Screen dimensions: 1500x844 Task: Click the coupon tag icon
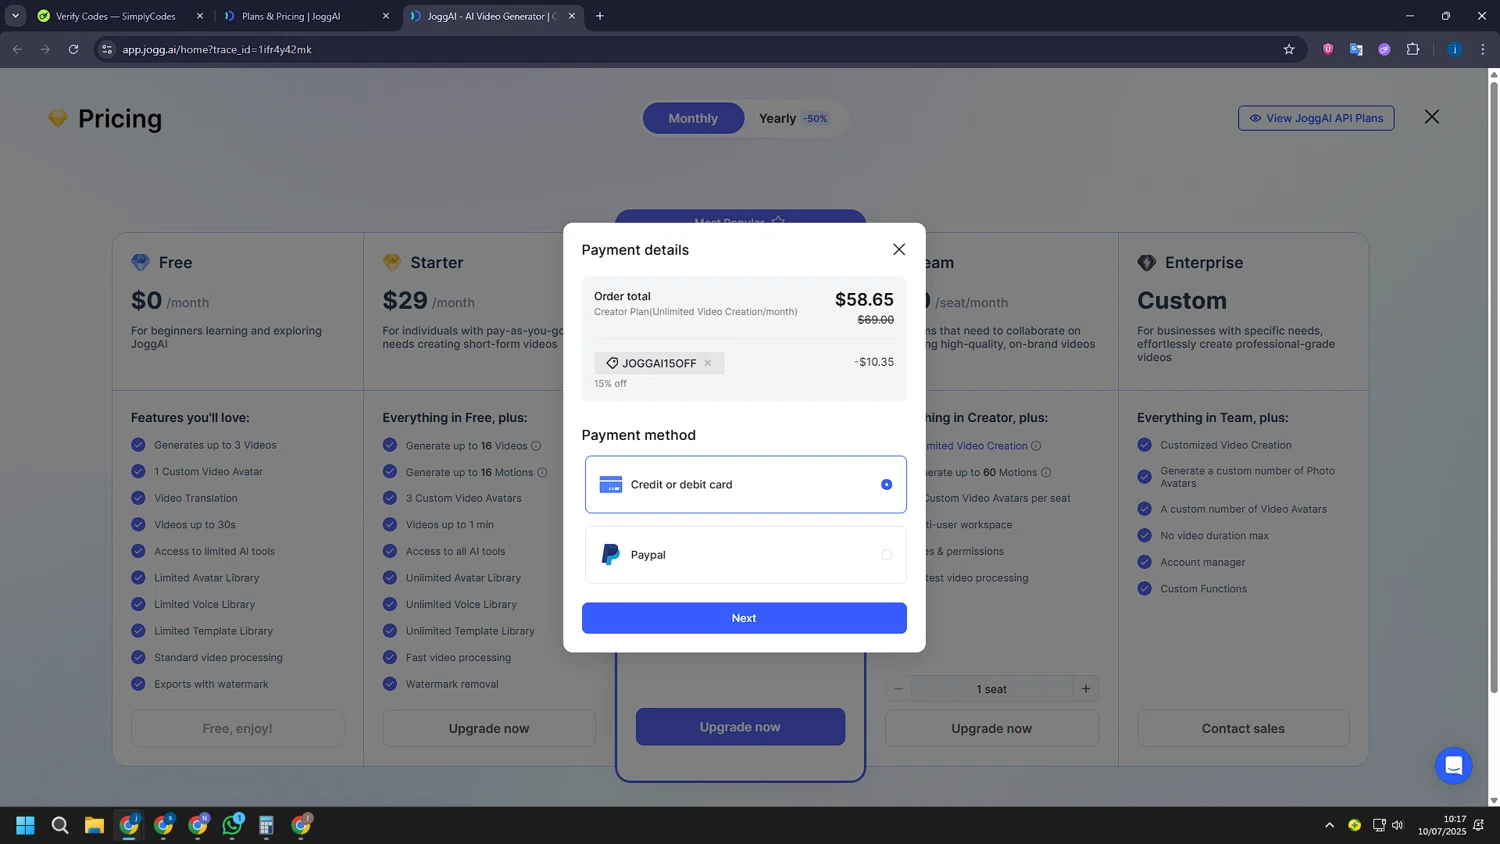pyautogui.click(x=612, y=363)
